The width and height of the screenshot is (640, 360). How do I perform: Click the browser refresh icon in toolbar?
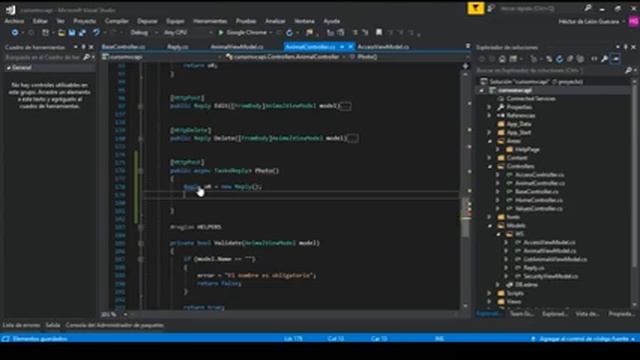pyautogui.click(x=289, y=33)
